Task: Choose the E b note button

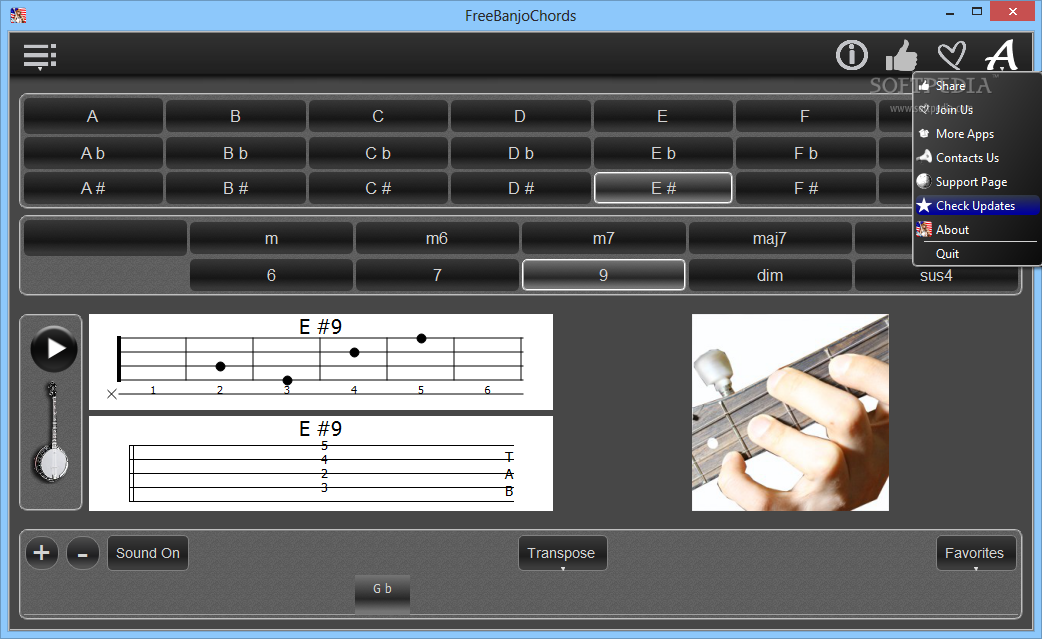Action: pos(663,153)
